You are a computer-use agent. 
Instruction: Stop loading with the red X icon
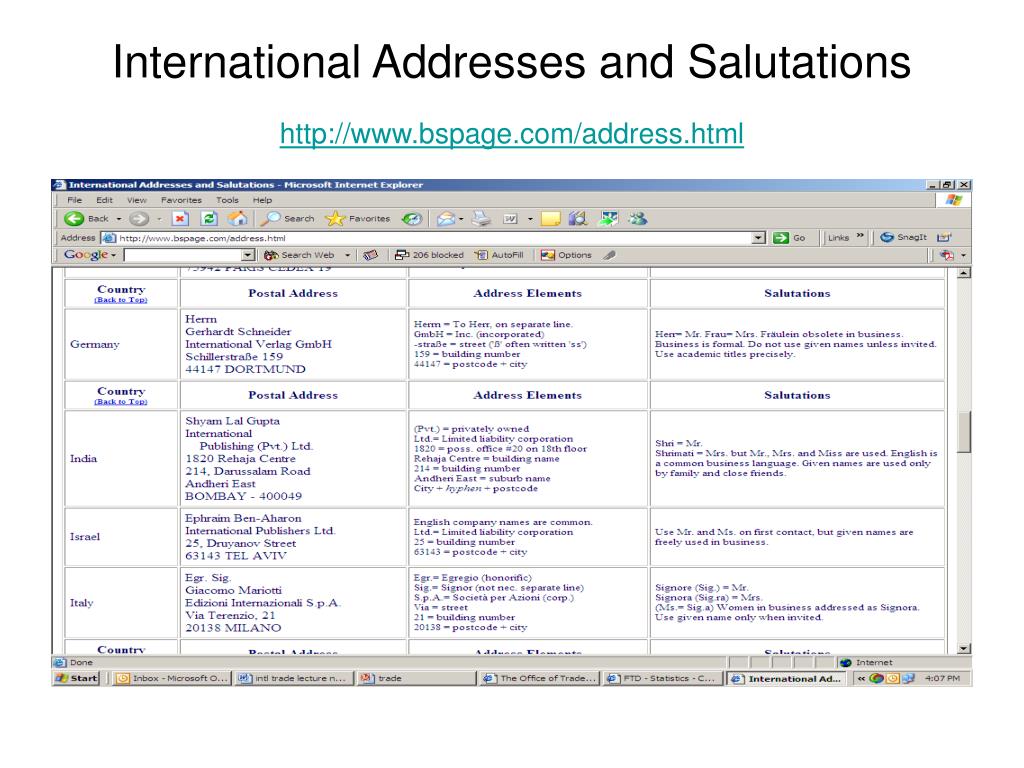(180, 219)
